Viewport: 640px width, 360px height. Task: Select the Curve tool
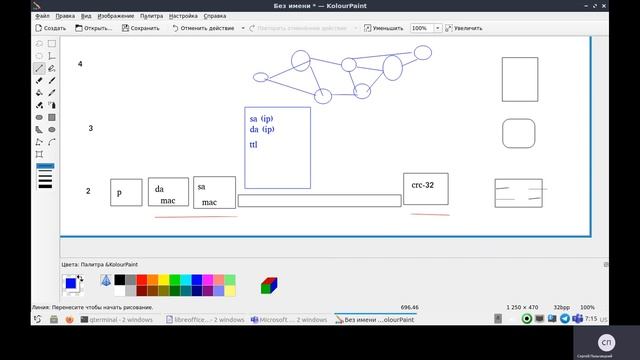click(x=52, y=142)
